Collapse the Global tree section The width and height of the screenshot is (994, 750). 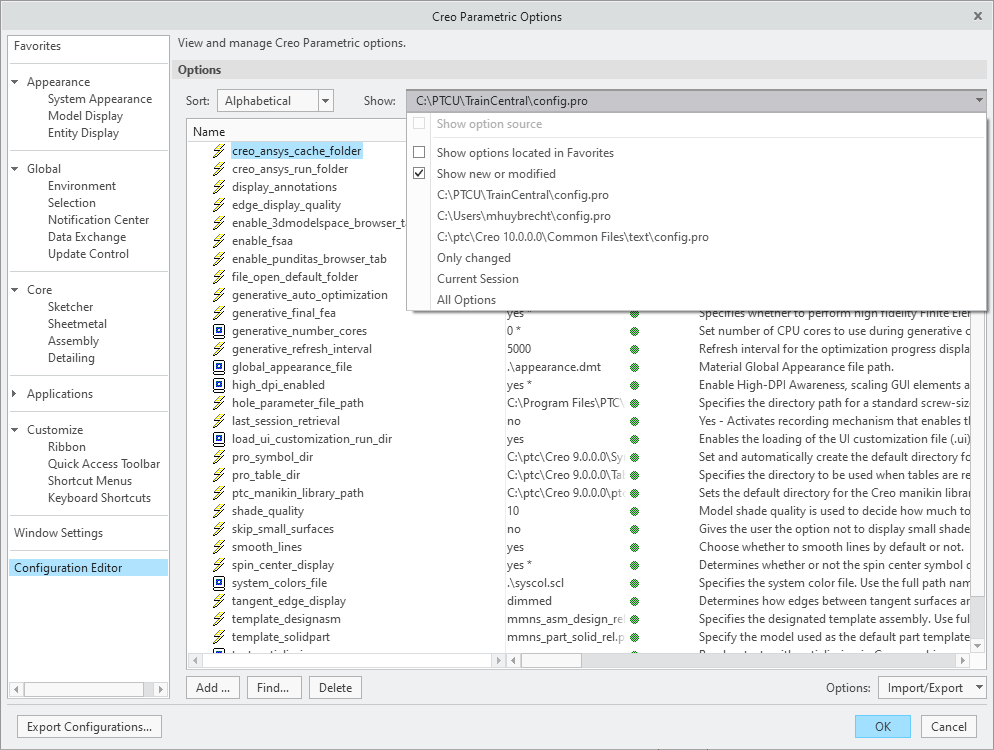(x=15, y=169)
